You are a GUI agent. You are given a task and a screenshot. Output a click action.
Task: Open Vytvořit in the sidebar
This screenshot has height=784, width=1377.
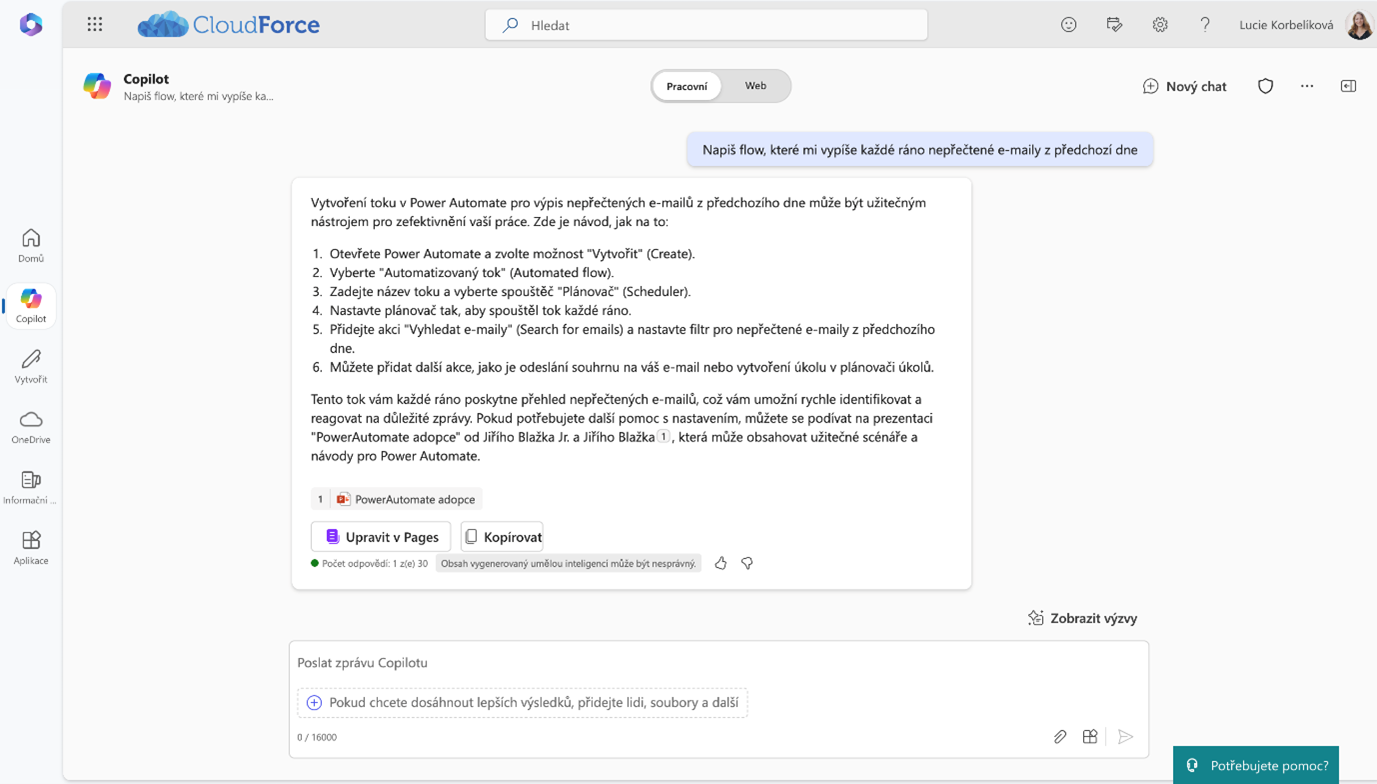[31, 366]
